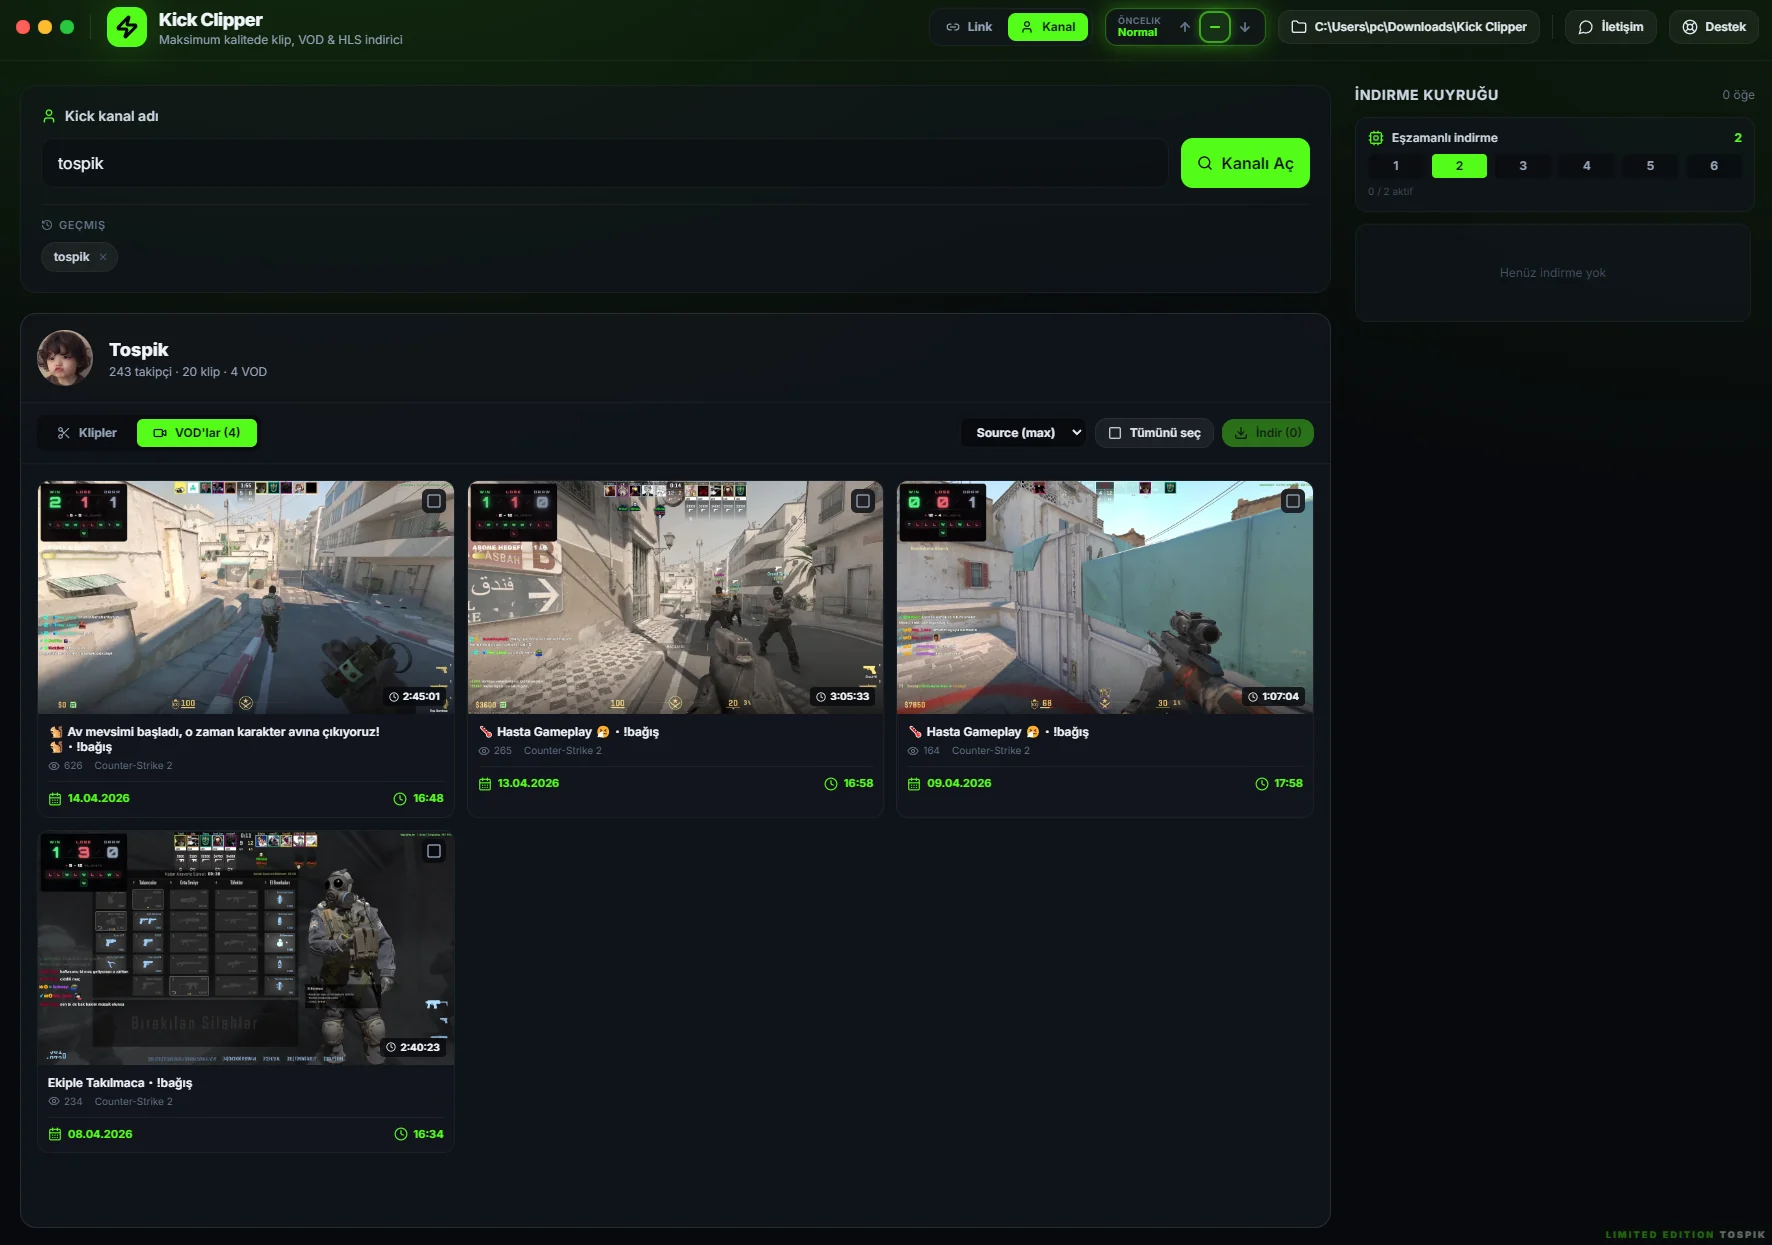The height and width of the screenshot is (1245, 1772).
Task: Open the Av mevsimi başladı VOD thumbnail
Action: [x=246, y=597]
